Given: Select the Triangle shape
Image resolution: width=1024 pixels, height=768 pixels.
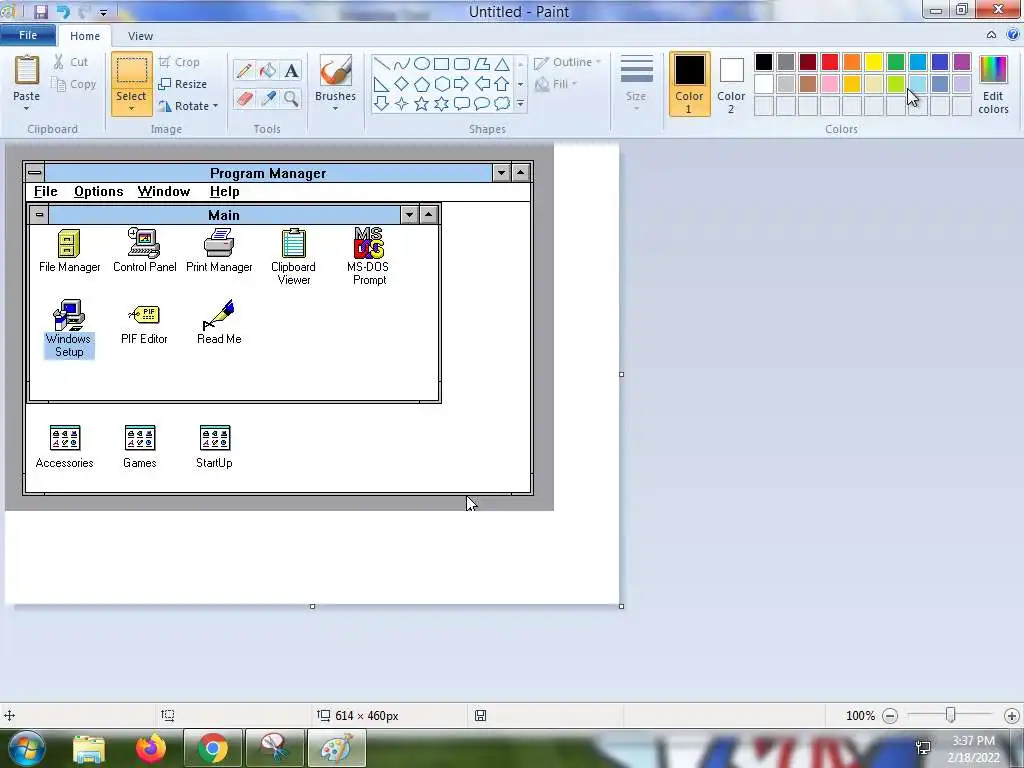Looking at the screenshot, I should pos(502,64).
